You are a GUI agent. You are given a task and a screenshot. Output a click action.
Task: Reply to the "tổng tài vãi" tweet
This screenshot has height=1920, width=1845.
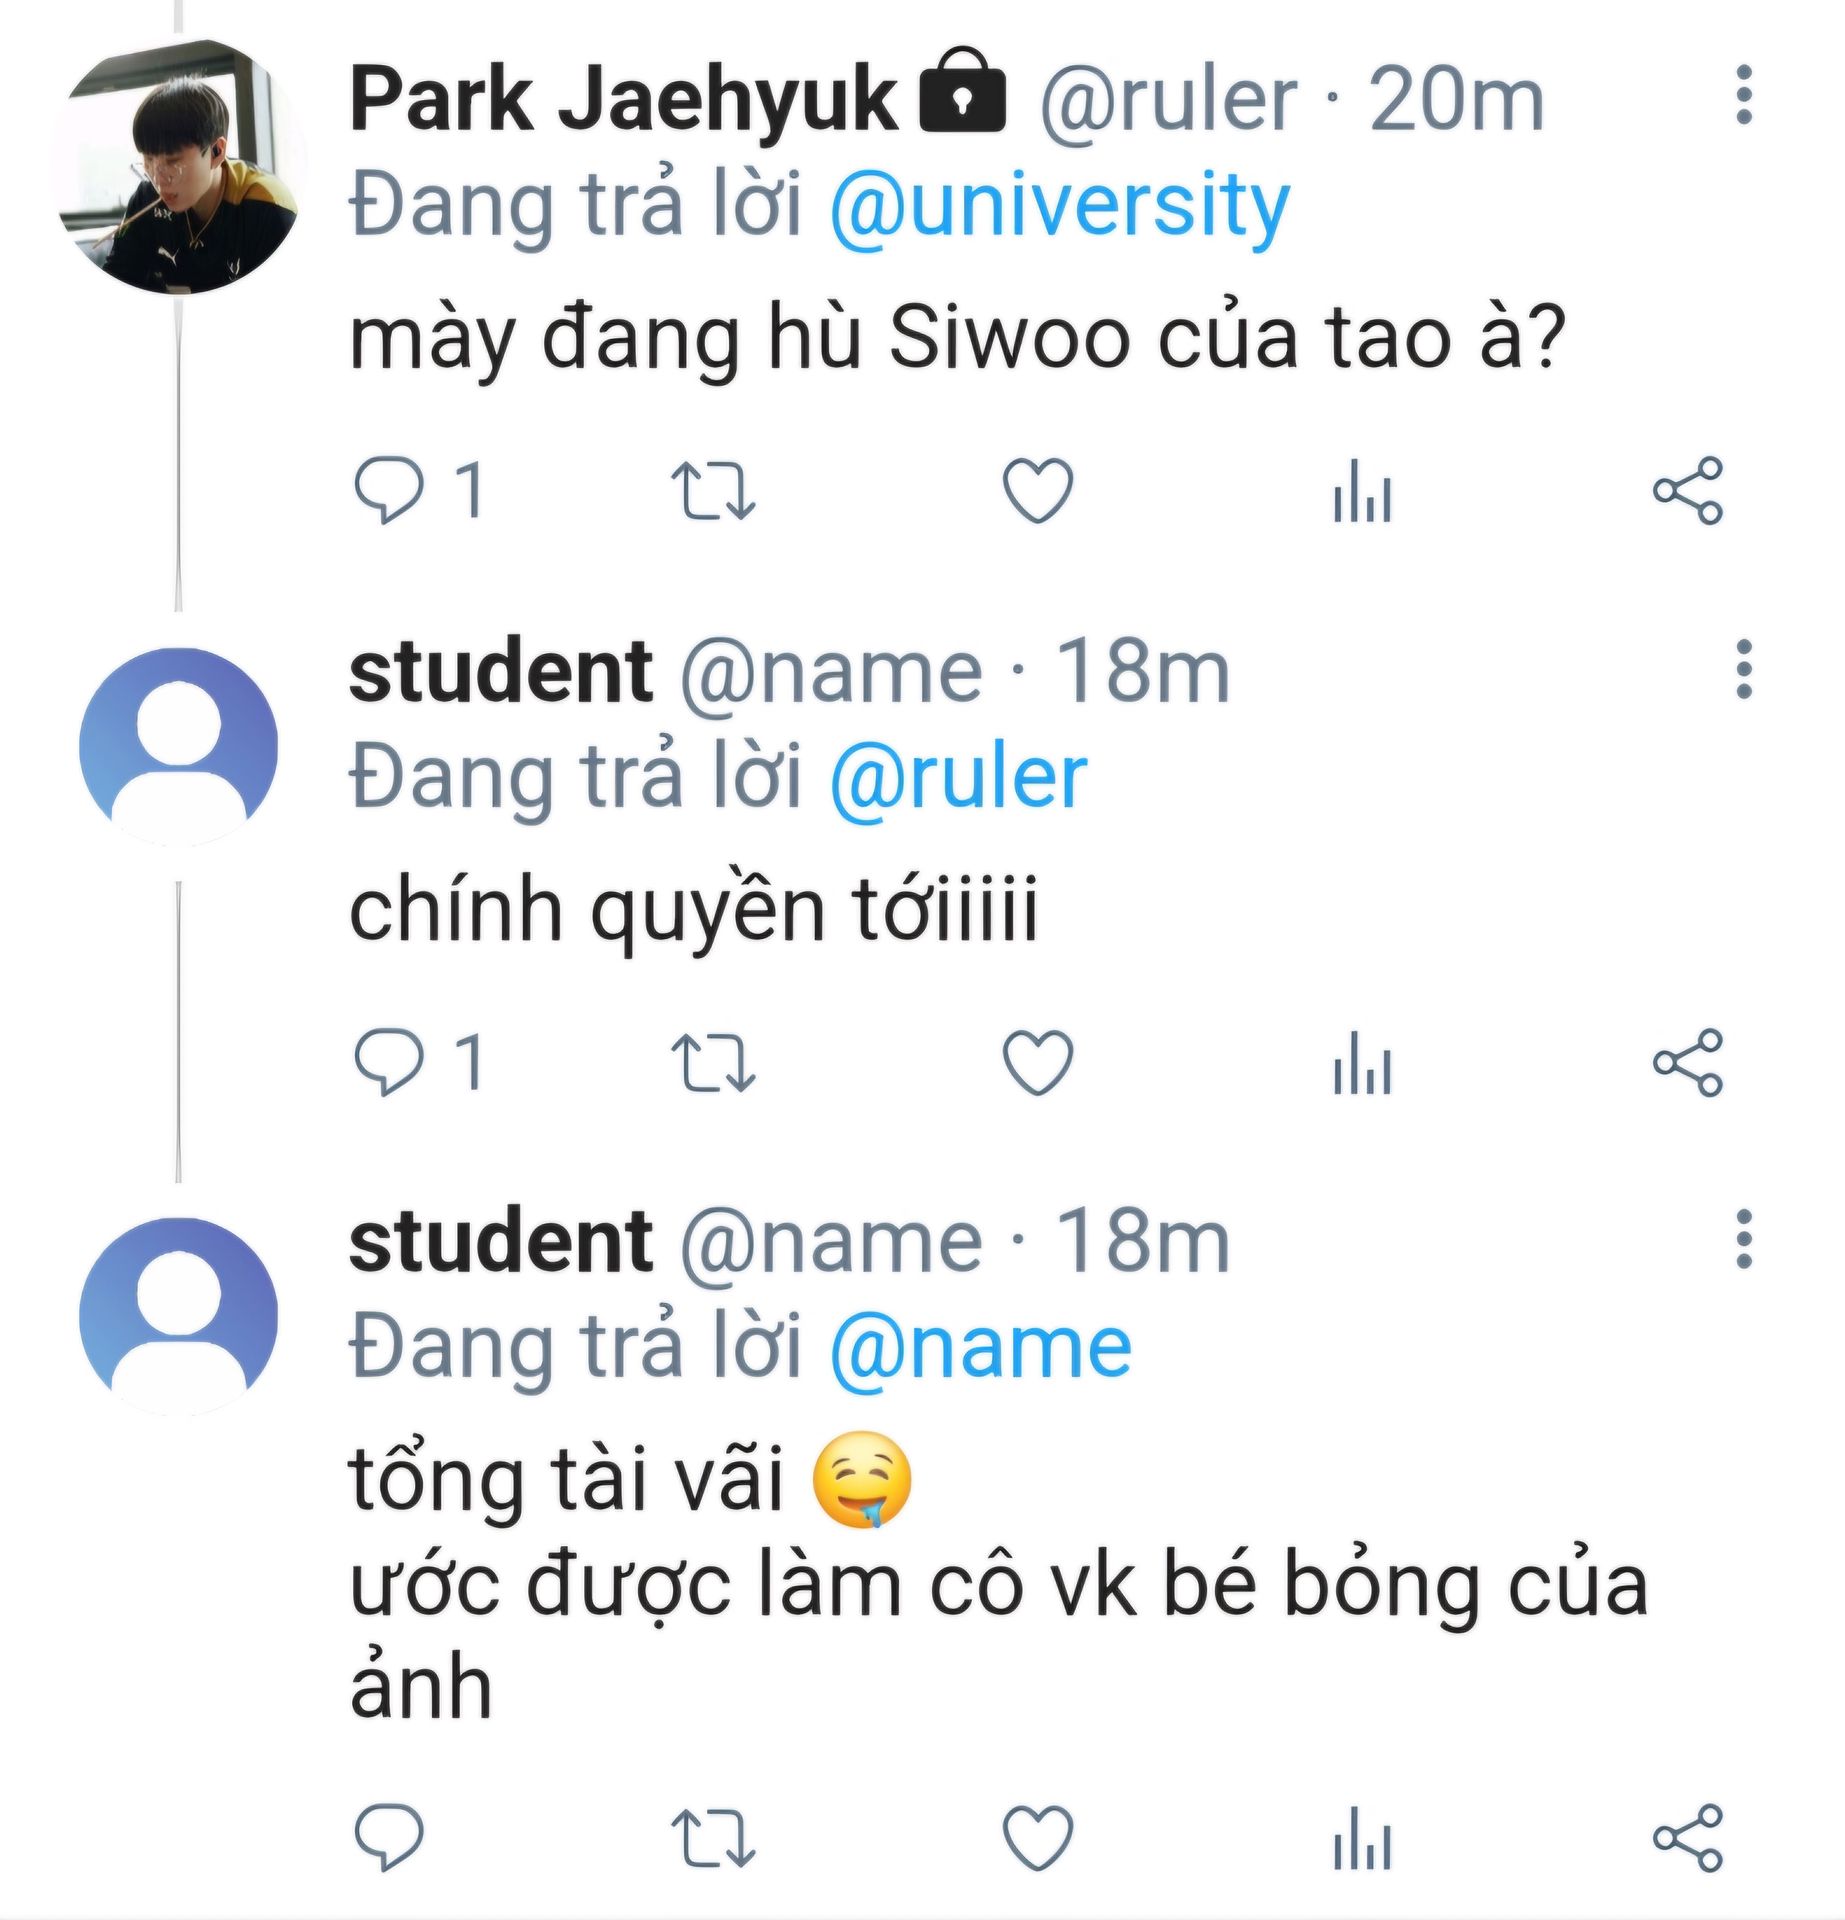pos(389,1837)
